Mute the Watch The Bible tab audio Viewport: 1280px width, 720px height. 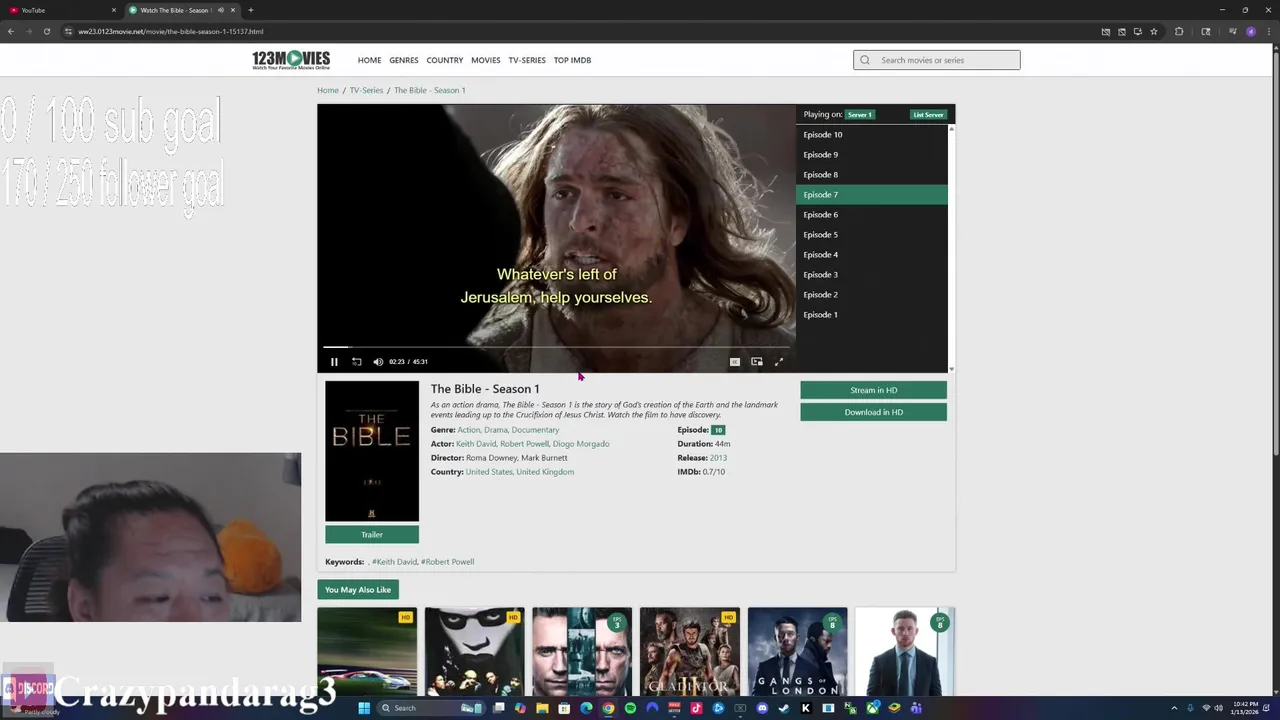[220, 10]
